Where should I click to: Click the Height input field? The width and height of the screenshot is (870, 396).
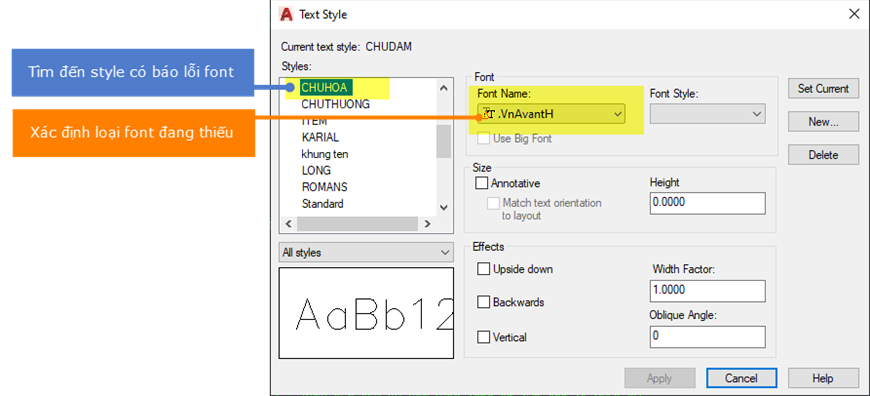[x=707, y=203]
